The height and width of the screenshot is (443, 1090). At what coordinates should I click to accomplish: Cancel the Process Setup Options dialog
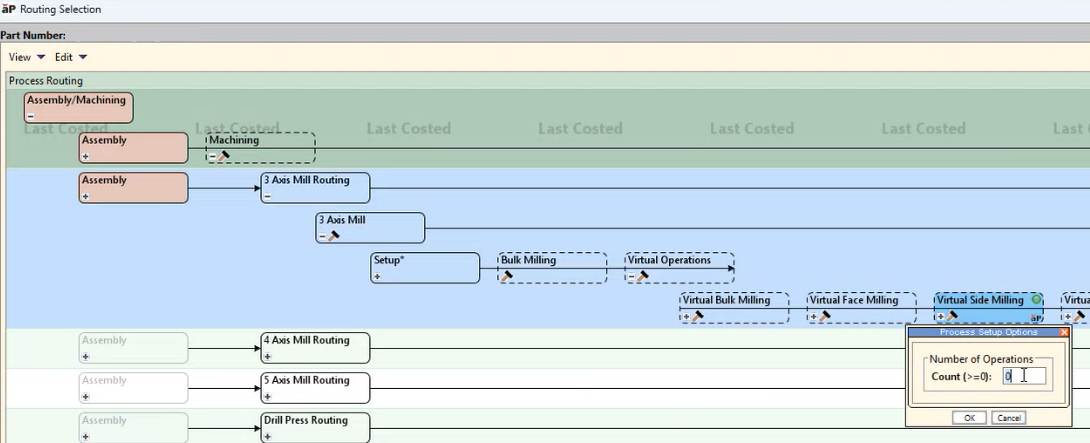(x=1009, y=418)
